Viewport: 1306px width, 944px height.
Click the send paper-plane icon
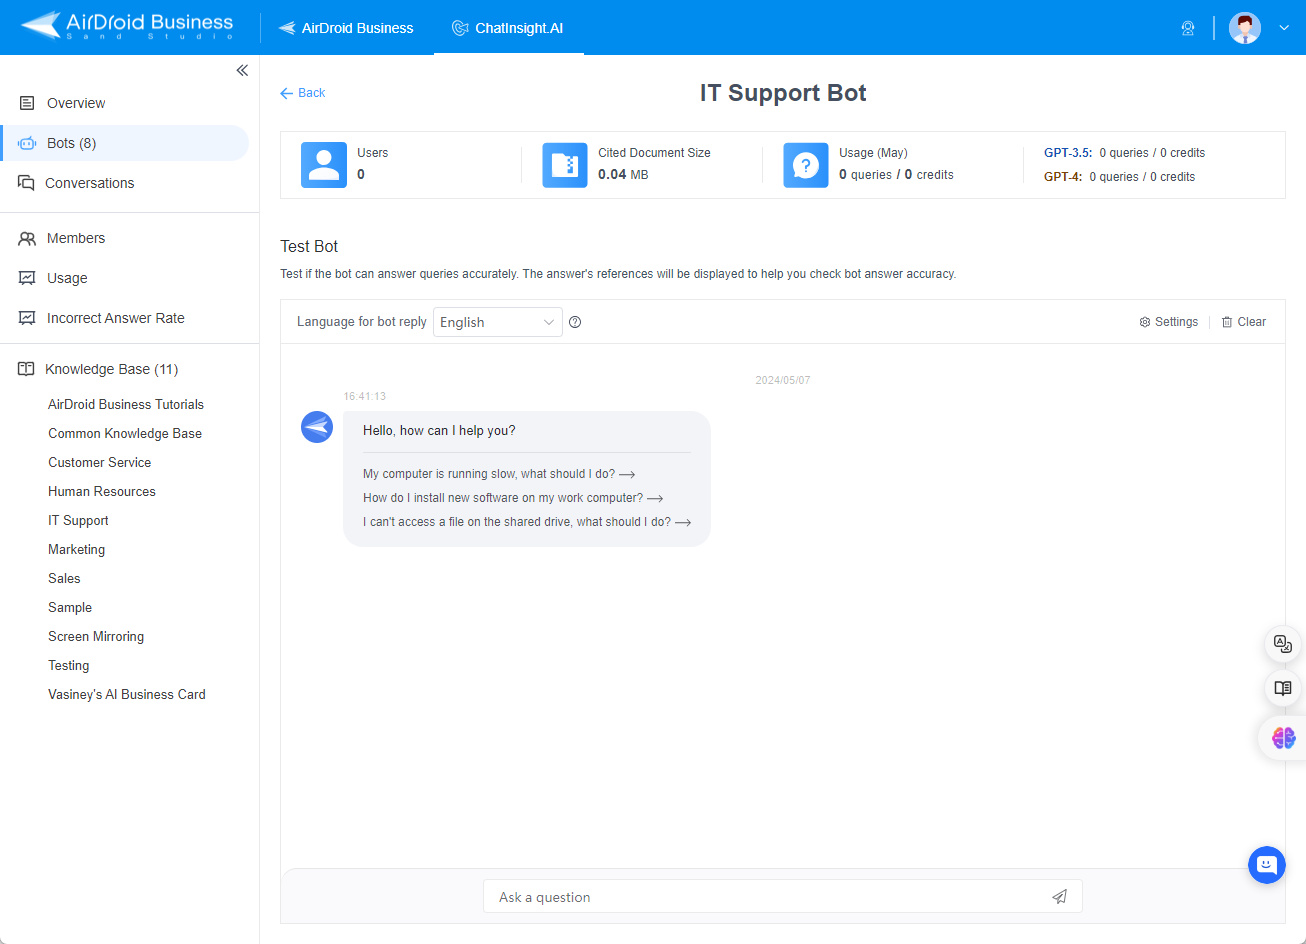(x=1060, y=897)
